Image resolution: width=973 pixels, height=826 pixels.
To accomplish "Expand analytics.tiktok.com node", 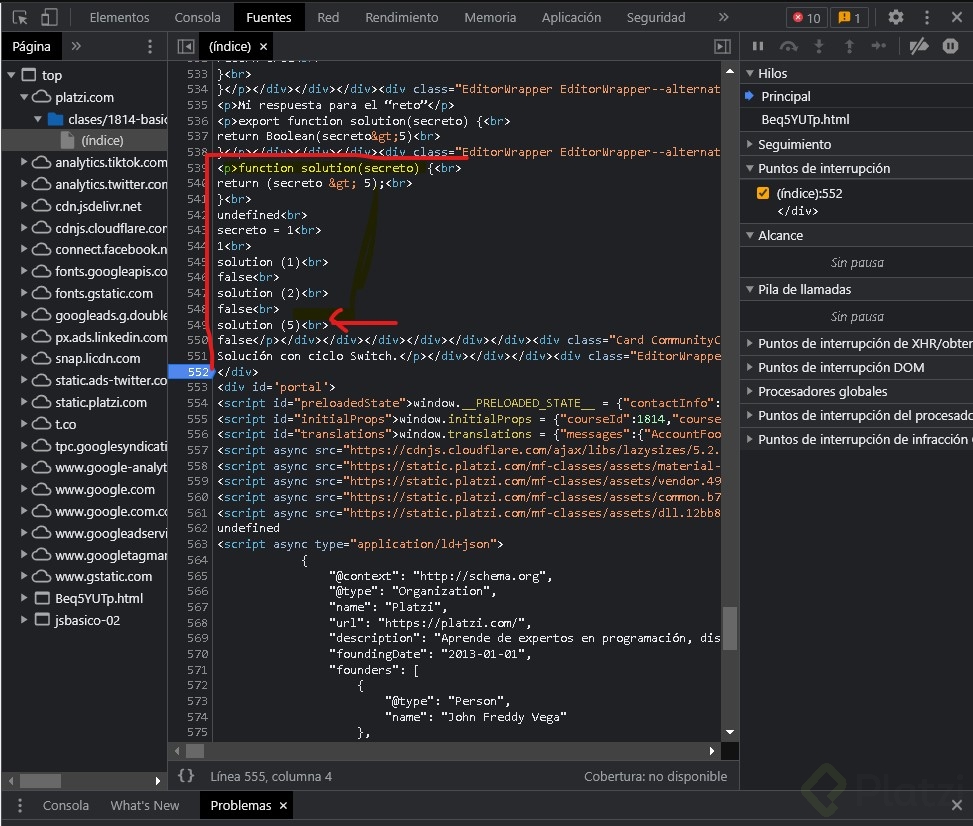I will 24,162.
